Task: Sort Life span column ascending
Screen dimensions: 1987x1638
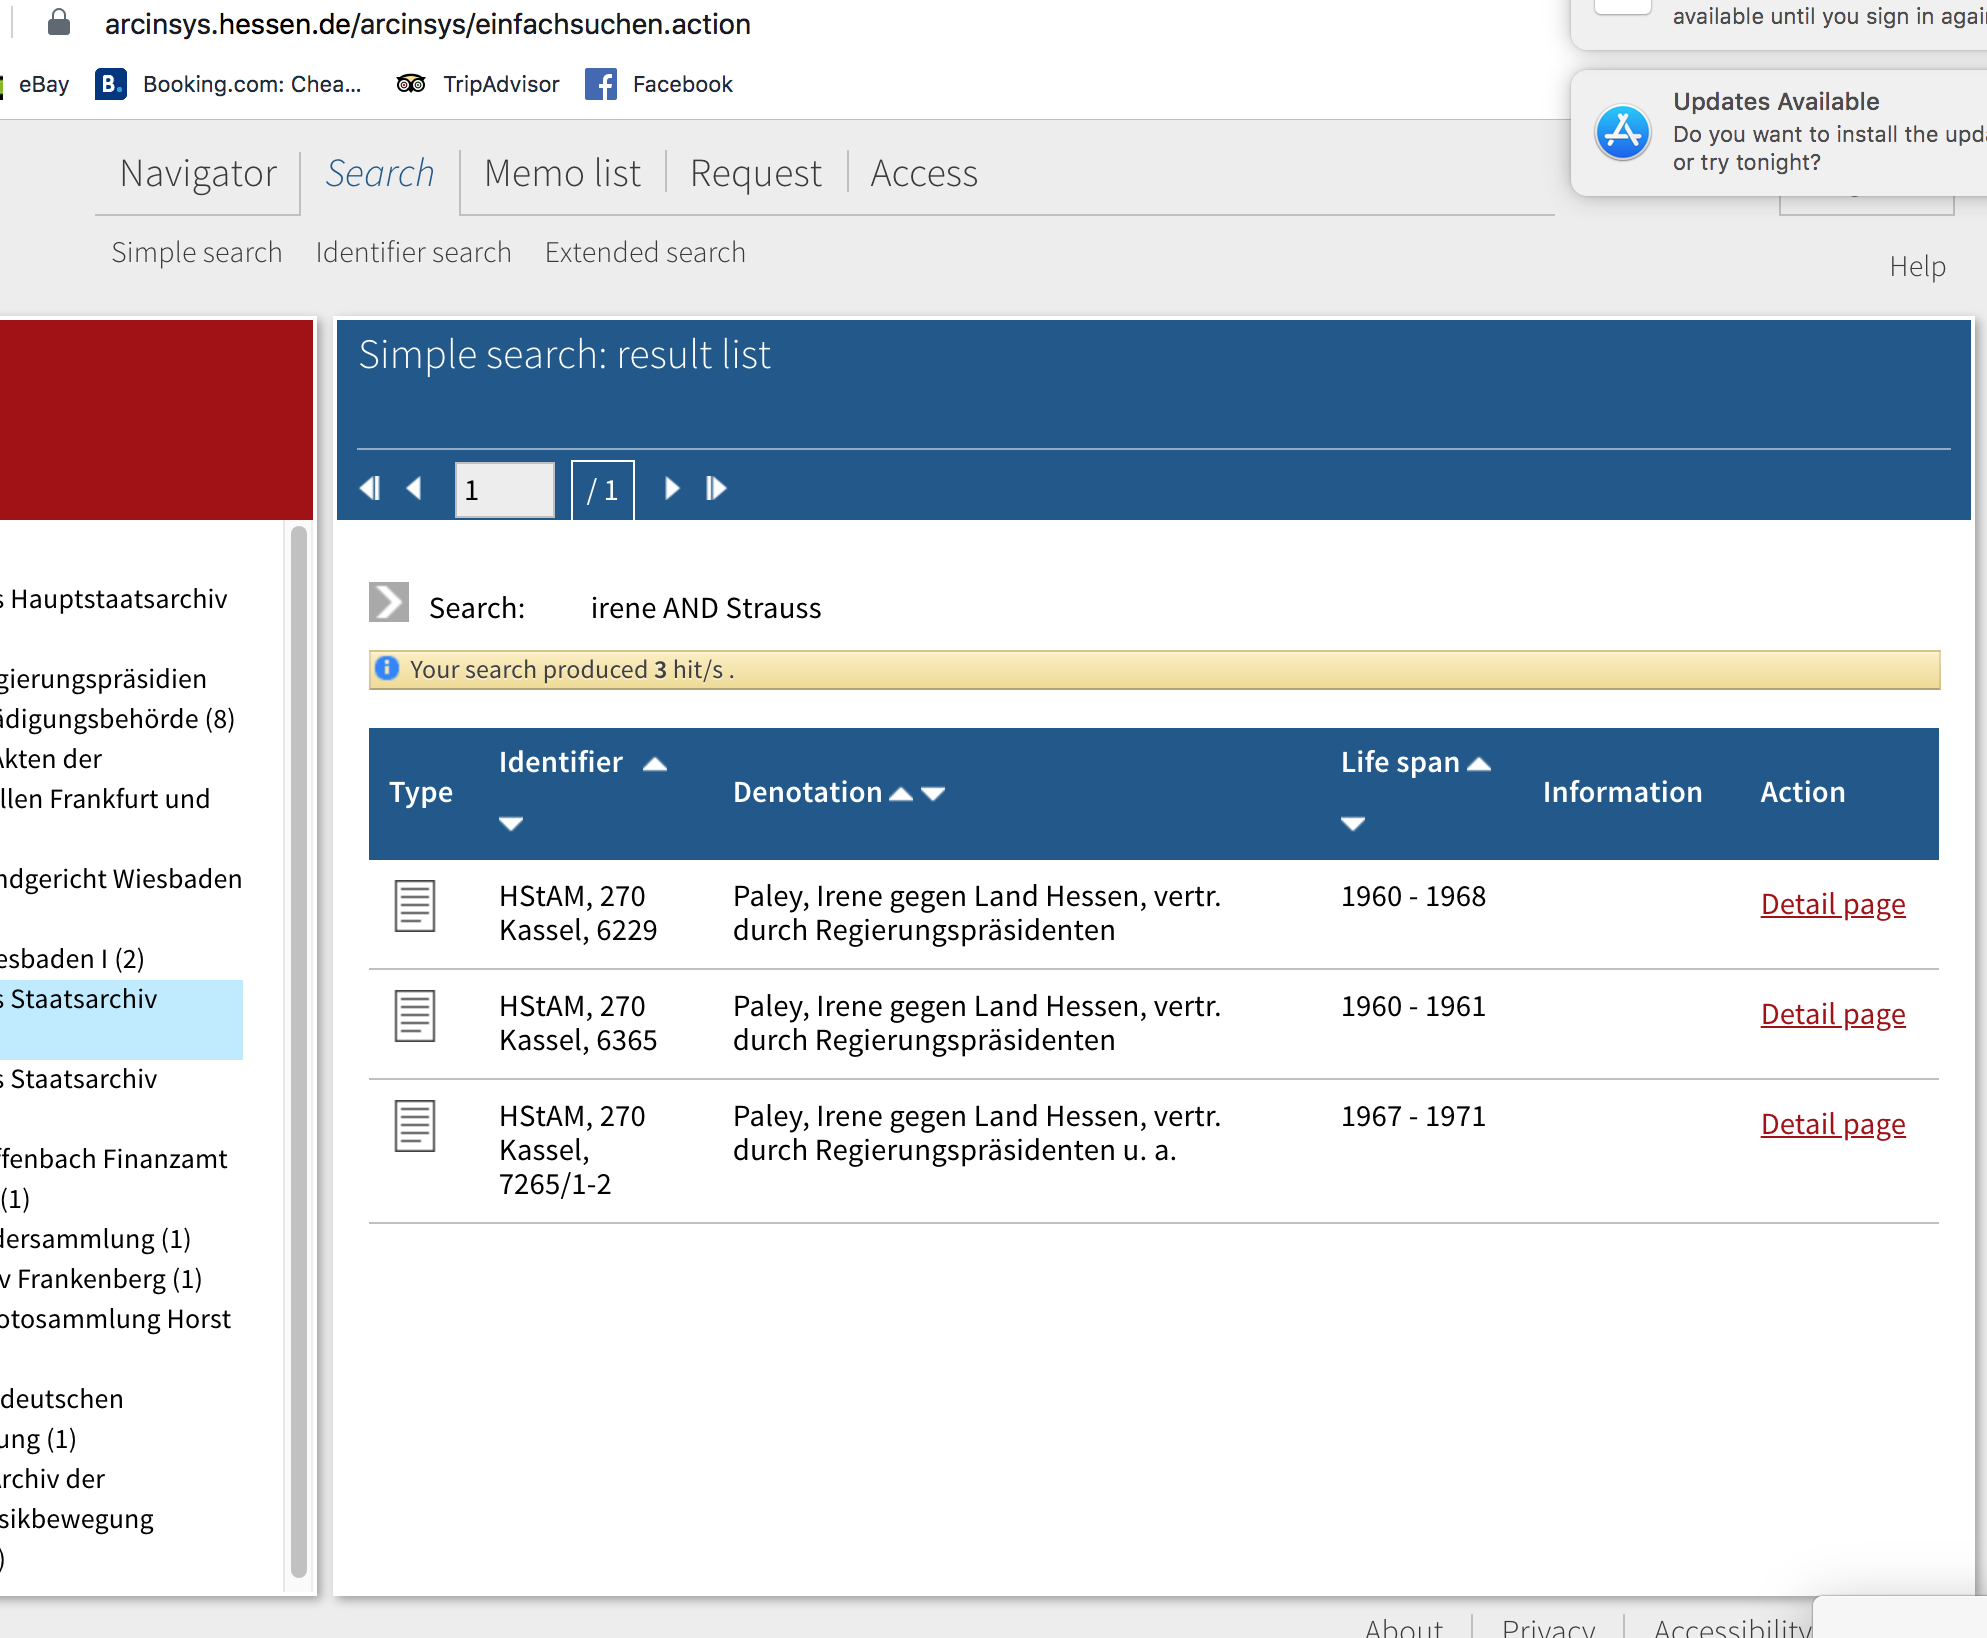Action: [1479, 764]
